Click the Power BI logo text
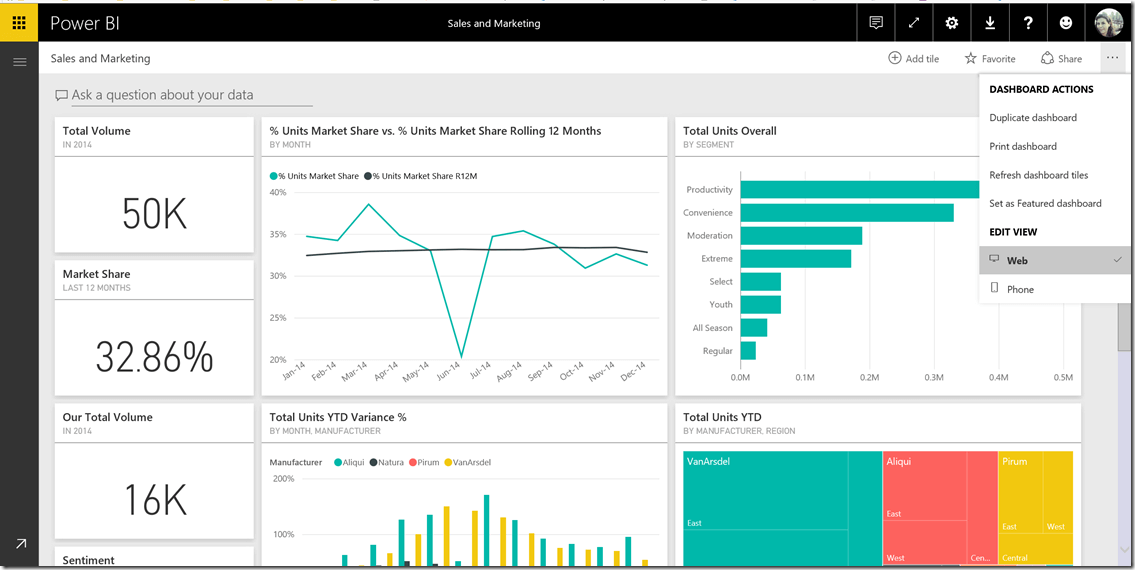Viewport: 1135px width, 570px height. 85,23
